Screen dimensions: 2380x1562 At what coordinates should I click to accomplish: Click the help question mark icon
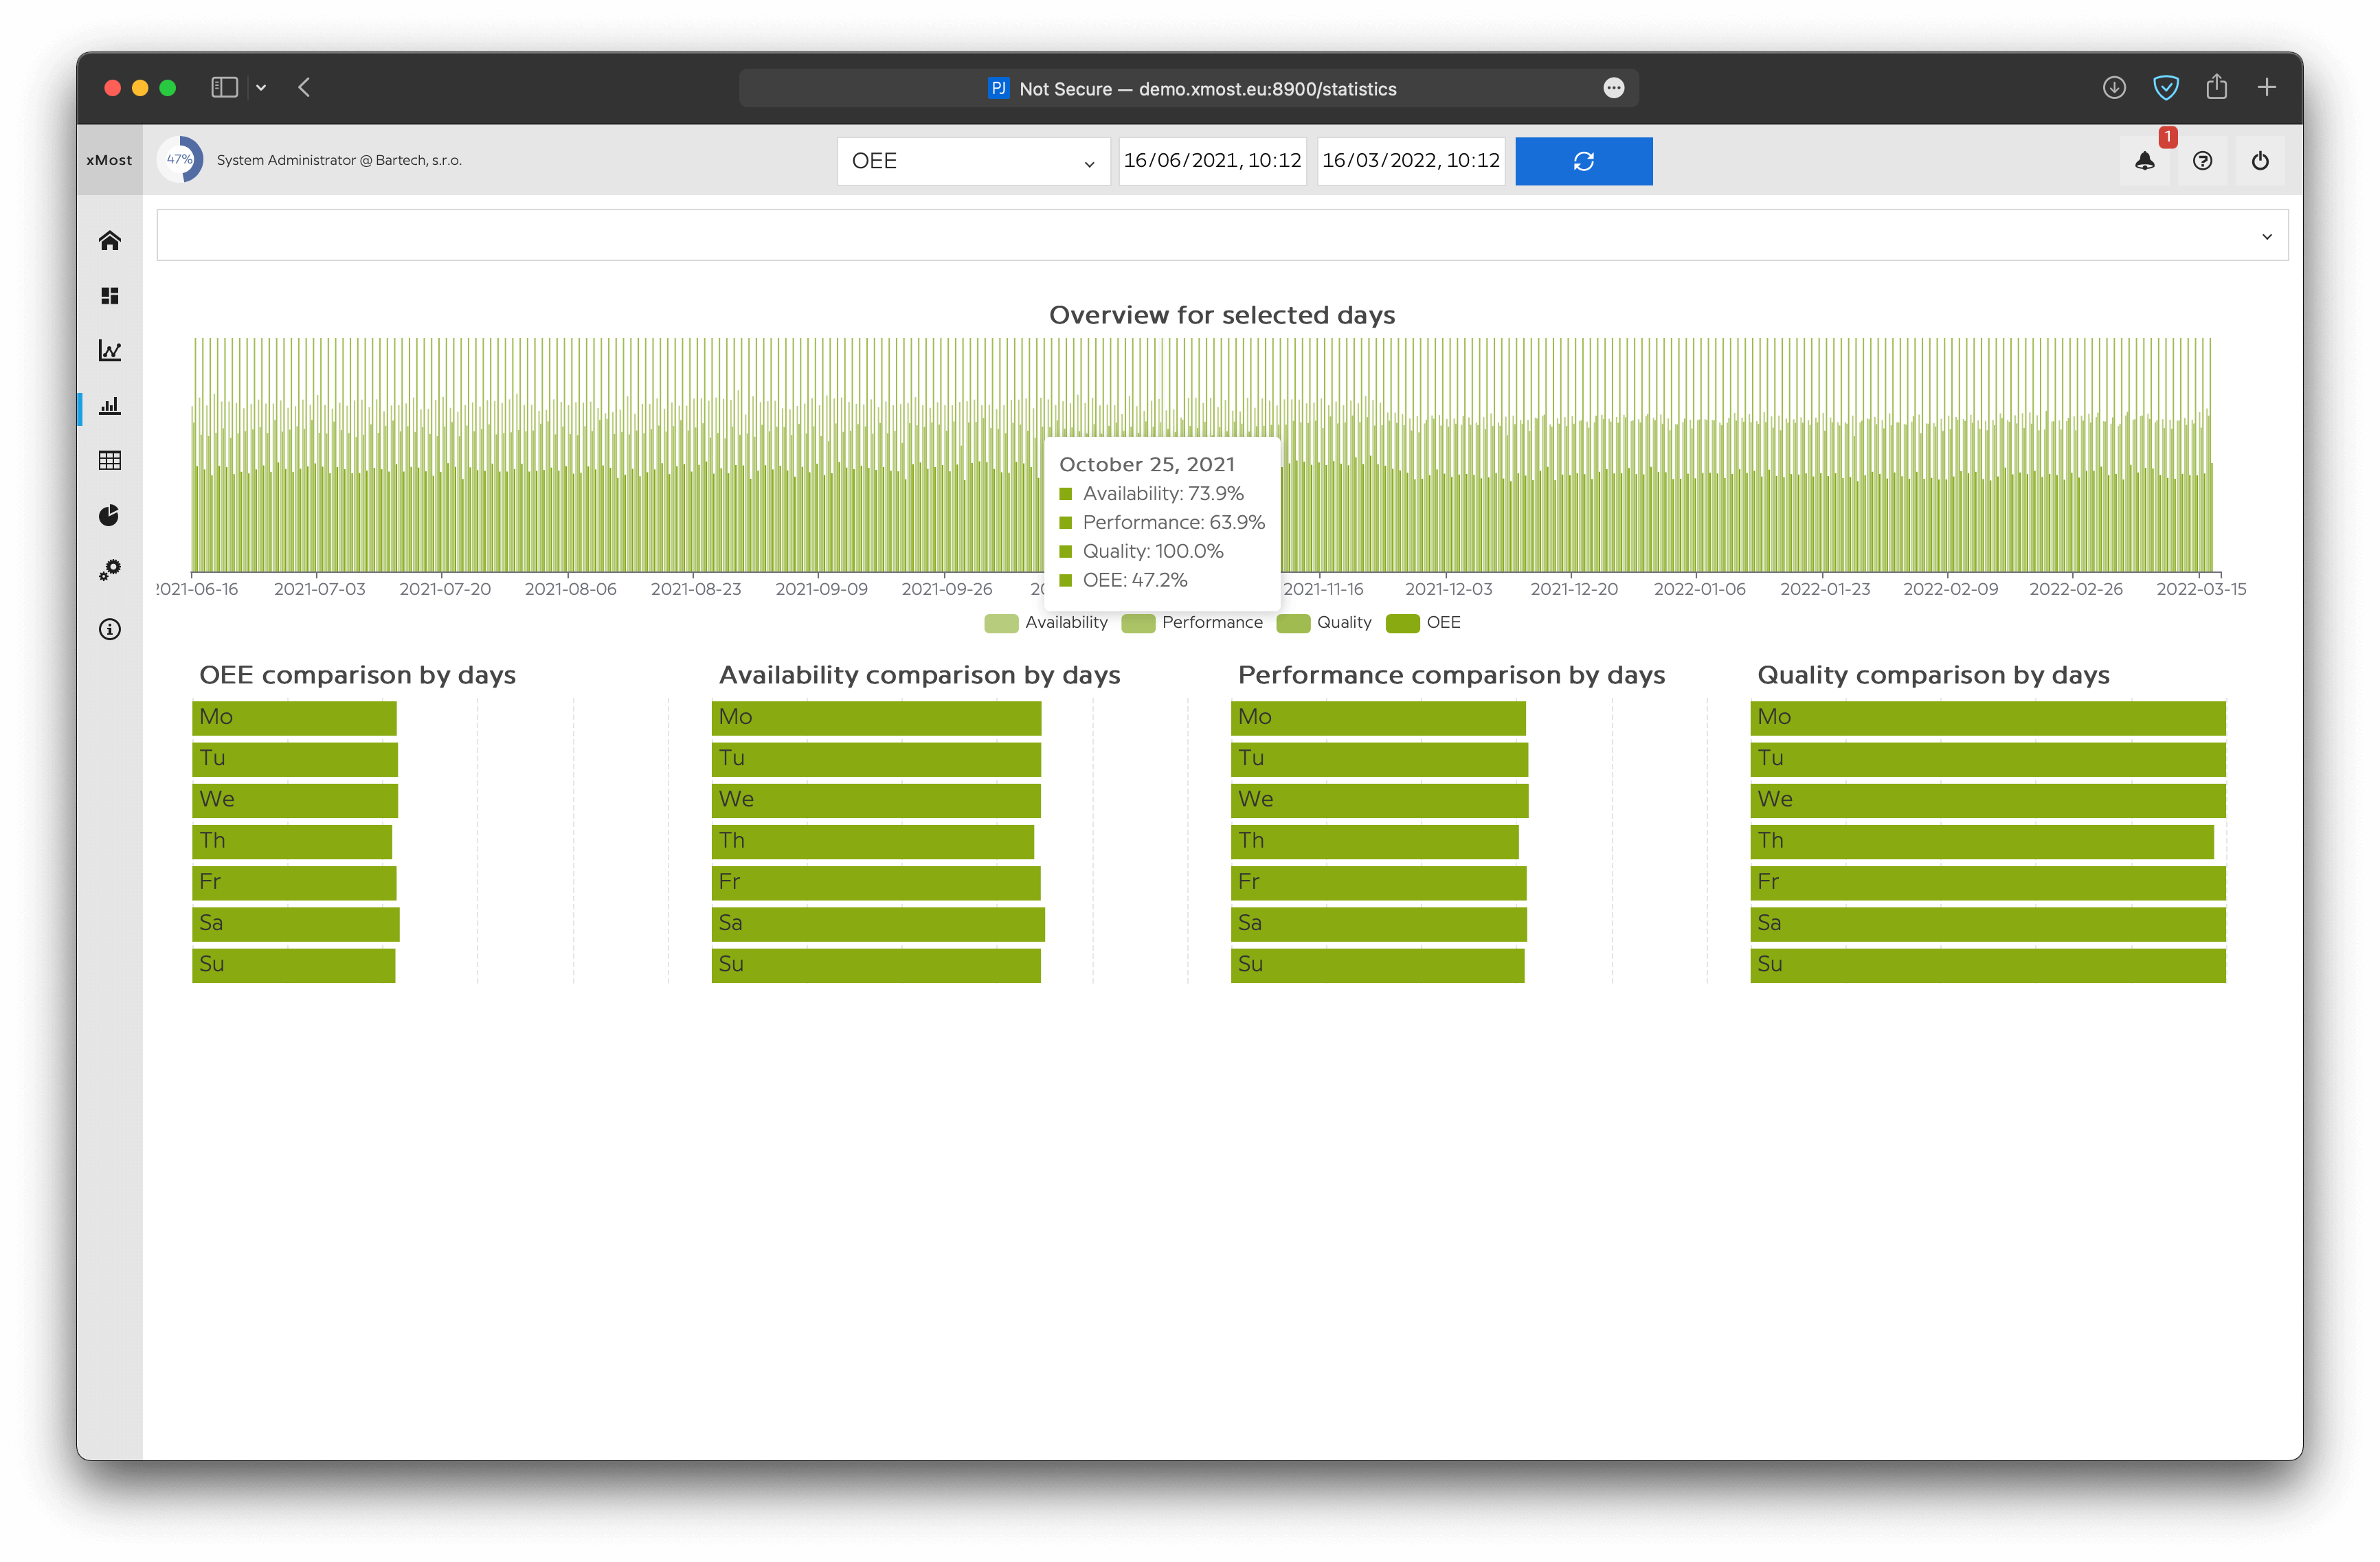[2202, 161]
